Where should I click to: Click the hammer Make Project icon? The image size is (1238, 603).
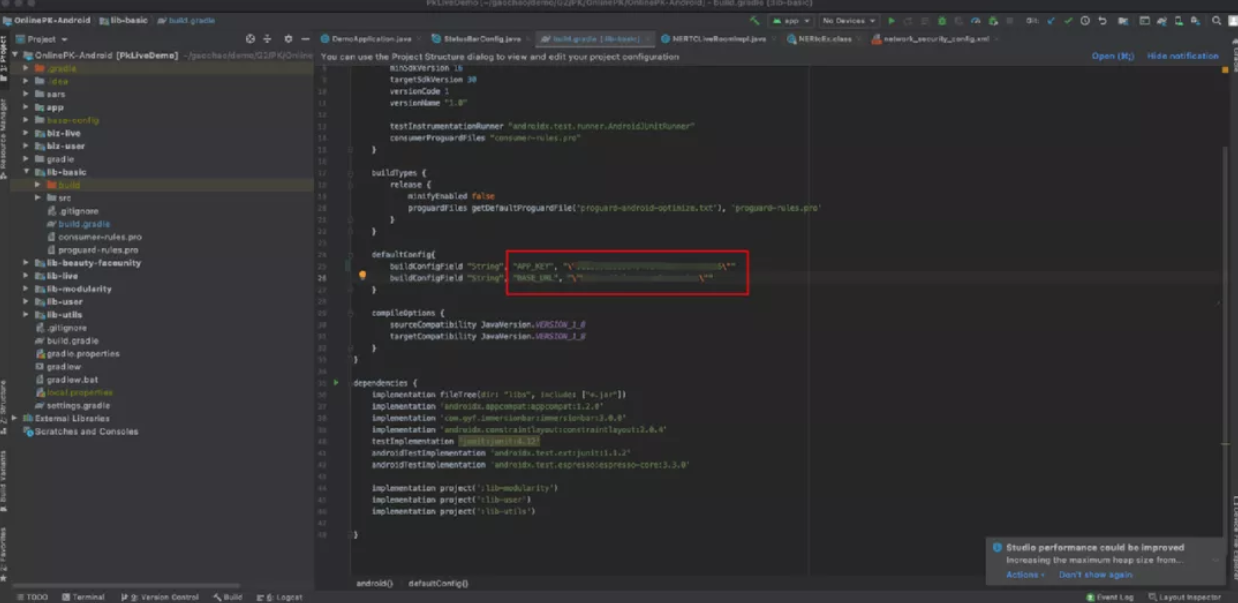tap(755, 20)
